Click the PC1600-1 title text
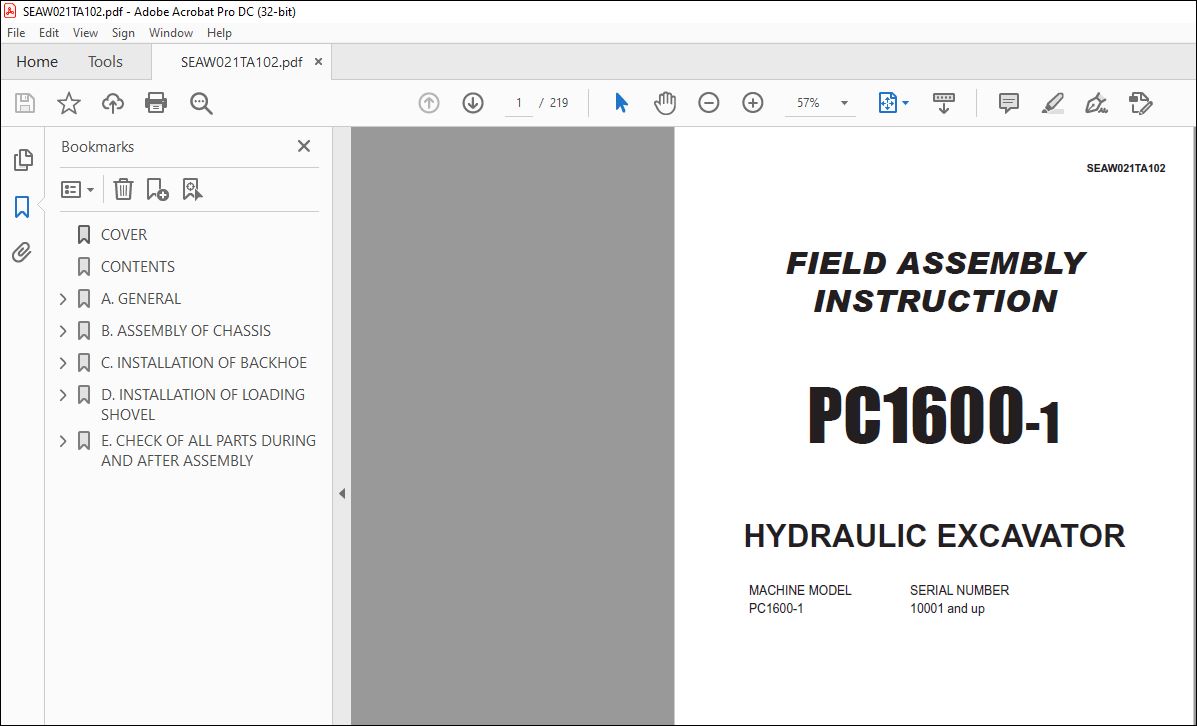This screenshot has height=726, width=1197. [934, 416]
